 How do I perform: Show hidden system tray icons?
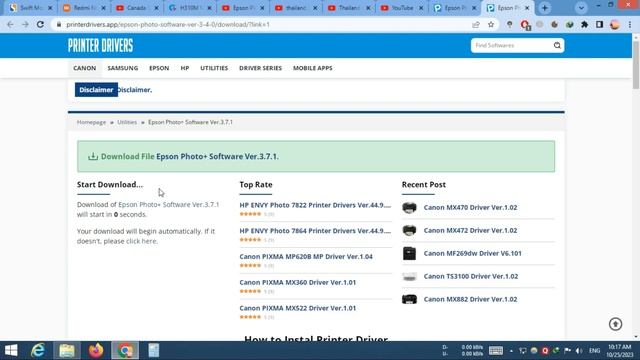(511, 351)
